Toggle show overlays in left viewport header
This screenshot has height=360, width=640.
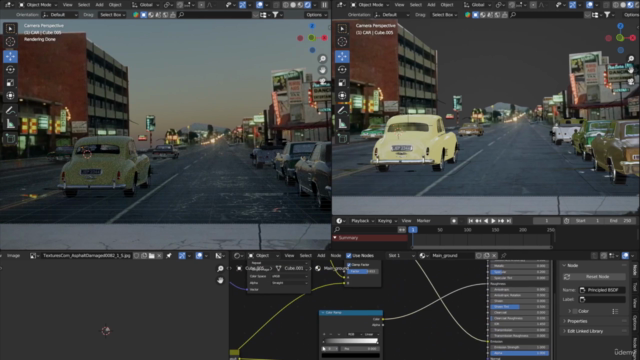click(x=259, y=5)
